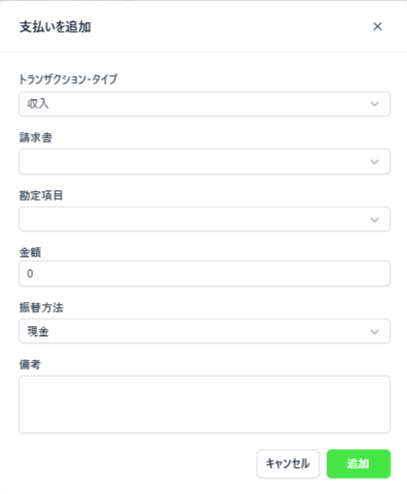The image size is (407, 494).
Task: Click the 請求書 field label
Action: pyautogui.click(x=36, y=137)
